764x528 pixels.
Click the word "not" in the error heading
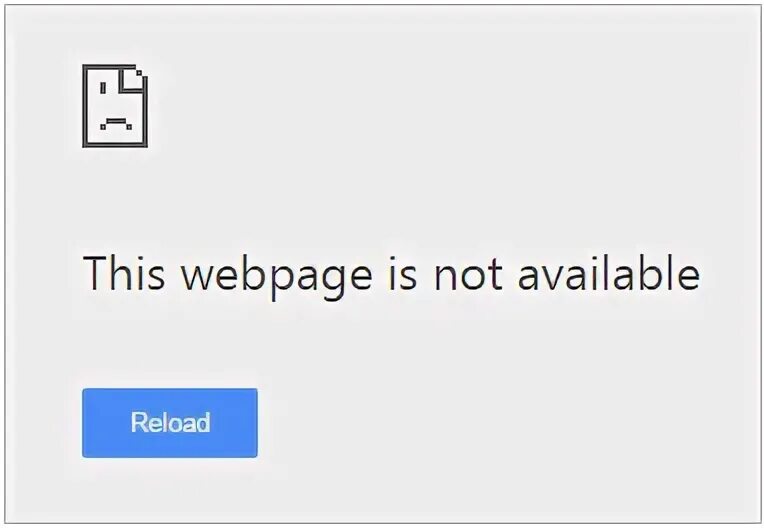(x=468, y=275)
